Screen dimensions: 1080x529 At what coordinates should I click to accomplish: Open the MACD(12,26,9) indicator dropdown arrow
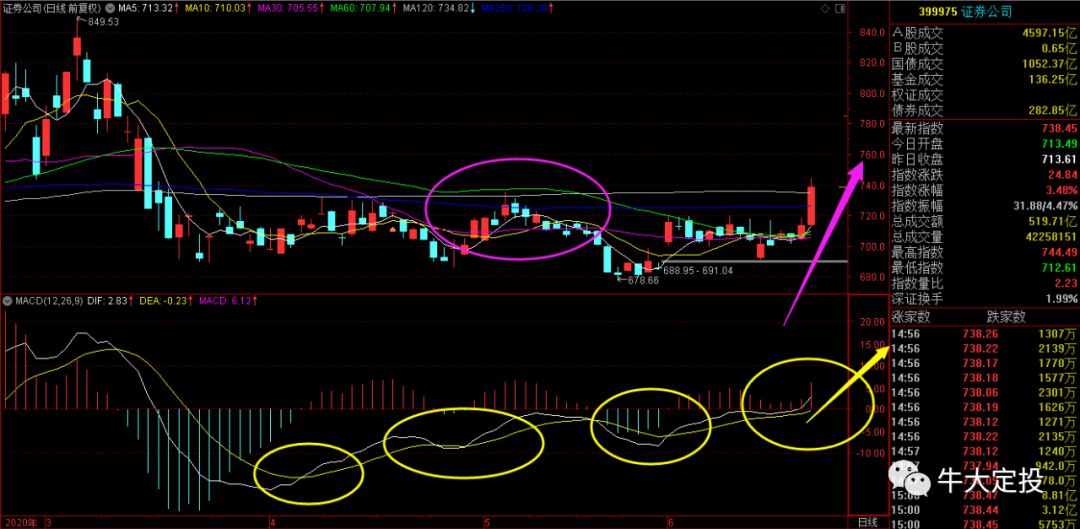pos(8,301)
